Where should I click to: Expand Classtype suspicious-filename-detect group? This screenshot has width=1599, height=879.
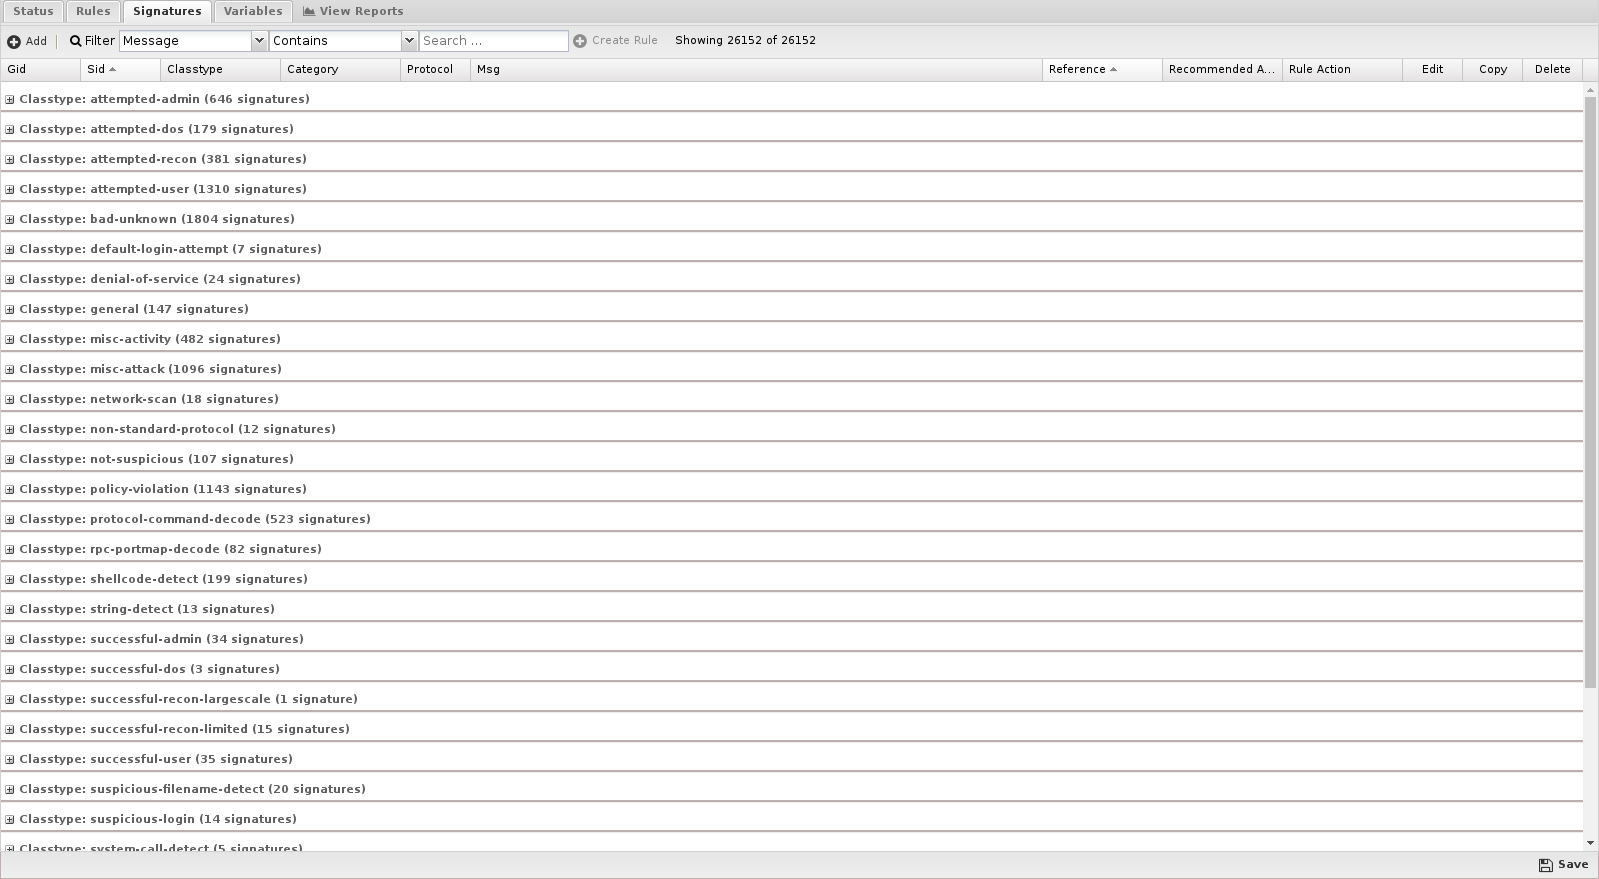tap(10, 789)
